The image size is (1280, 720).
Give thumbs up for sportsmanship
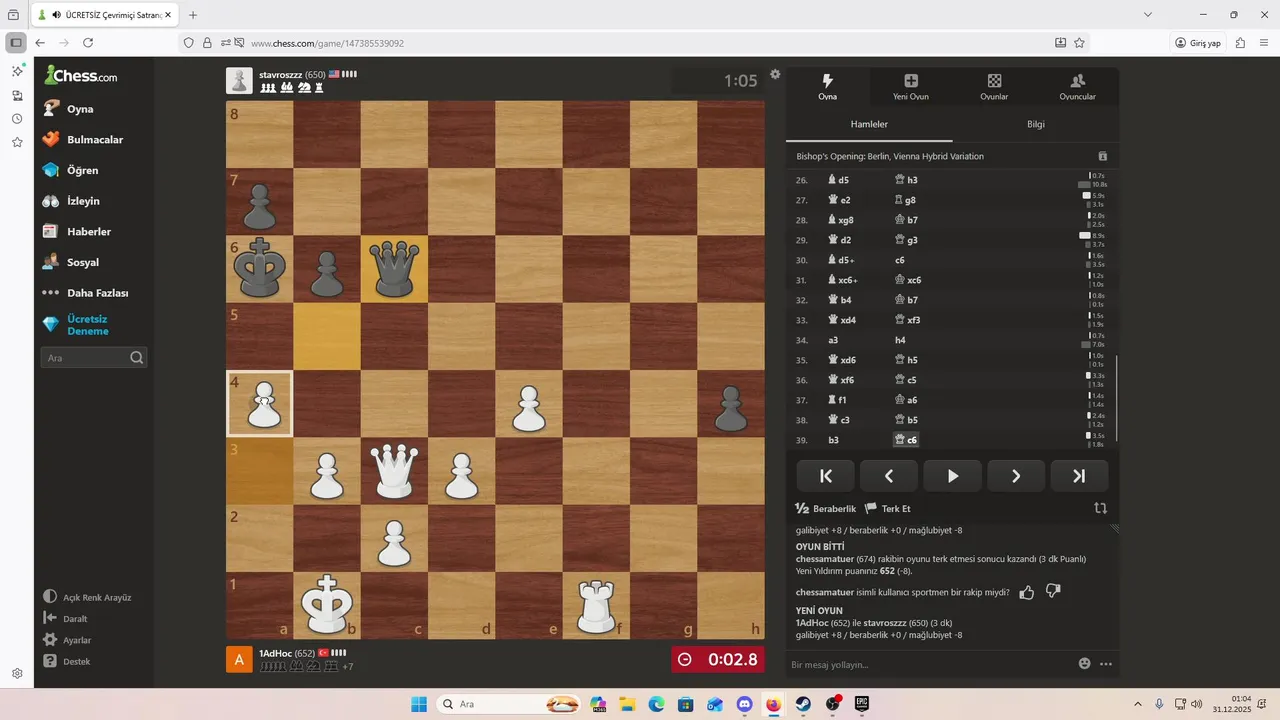[x=1026, y=592]
